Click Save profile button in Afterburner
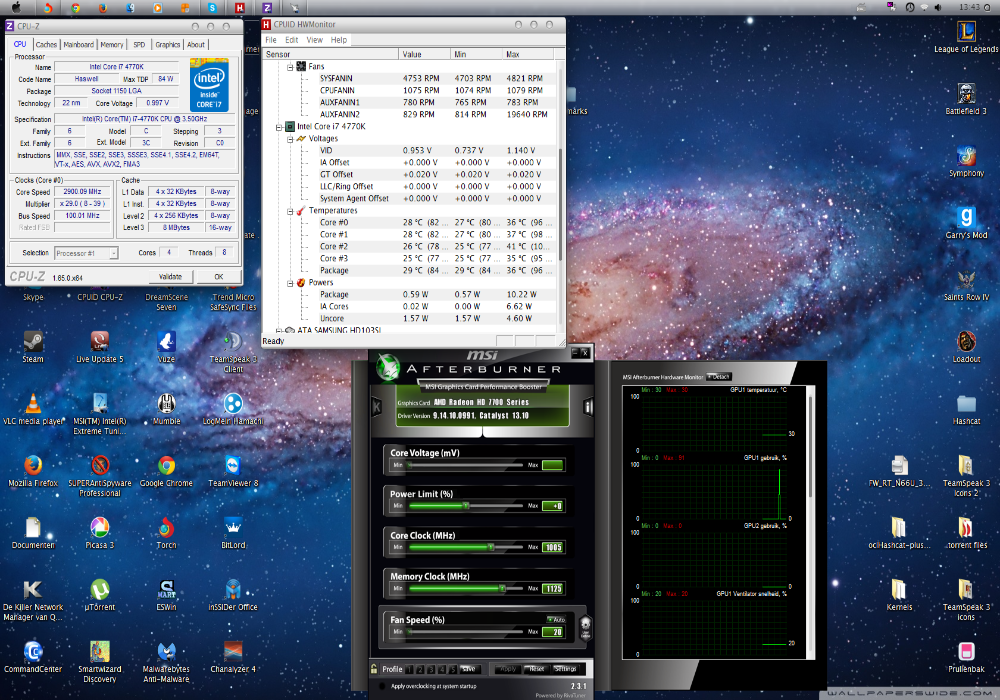This screenshot has width=1000, height=700. 469,669
